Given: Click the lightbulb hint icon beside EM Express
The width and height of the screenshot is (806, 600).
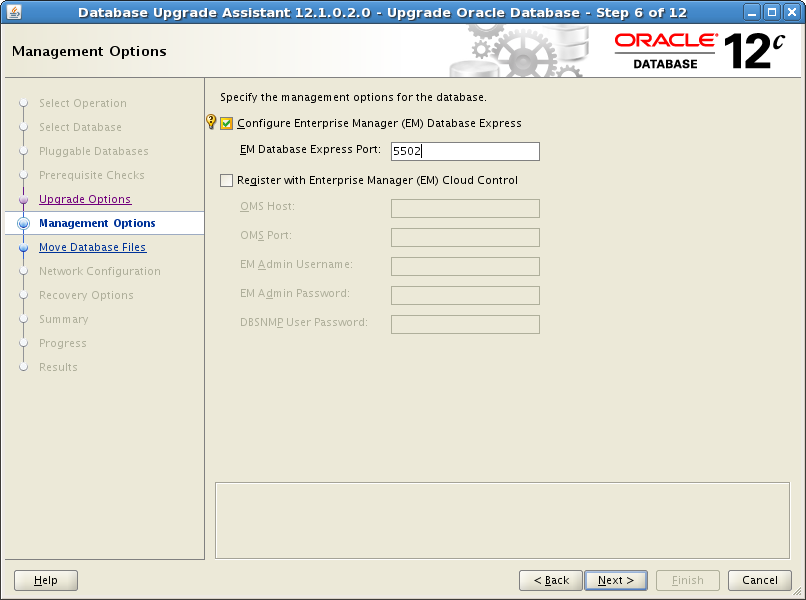Looking at the screenshot, I should coord(211,122).
